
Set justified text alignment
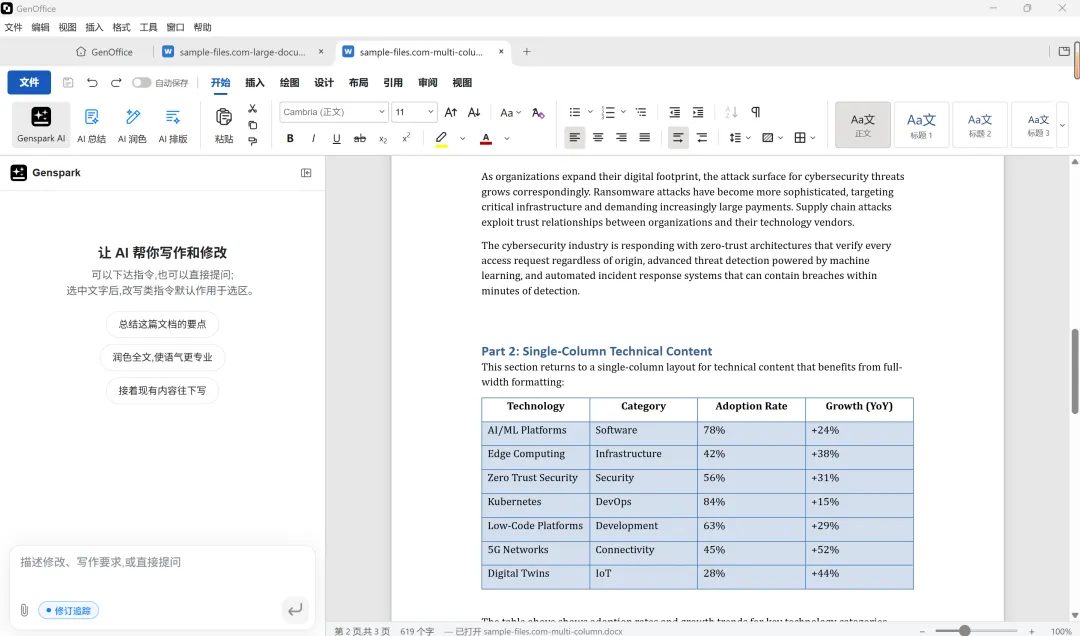[x=645, y=138]
